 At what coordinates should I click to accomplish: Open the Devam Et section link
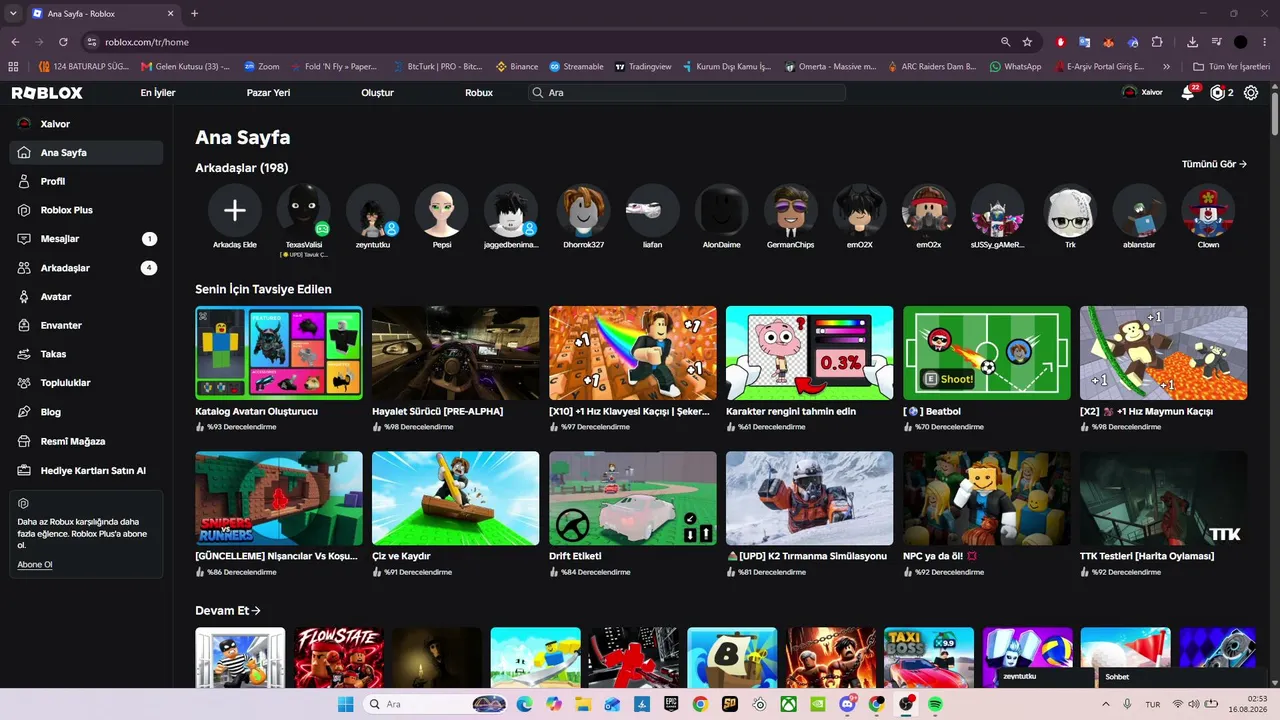coord(228,610)
